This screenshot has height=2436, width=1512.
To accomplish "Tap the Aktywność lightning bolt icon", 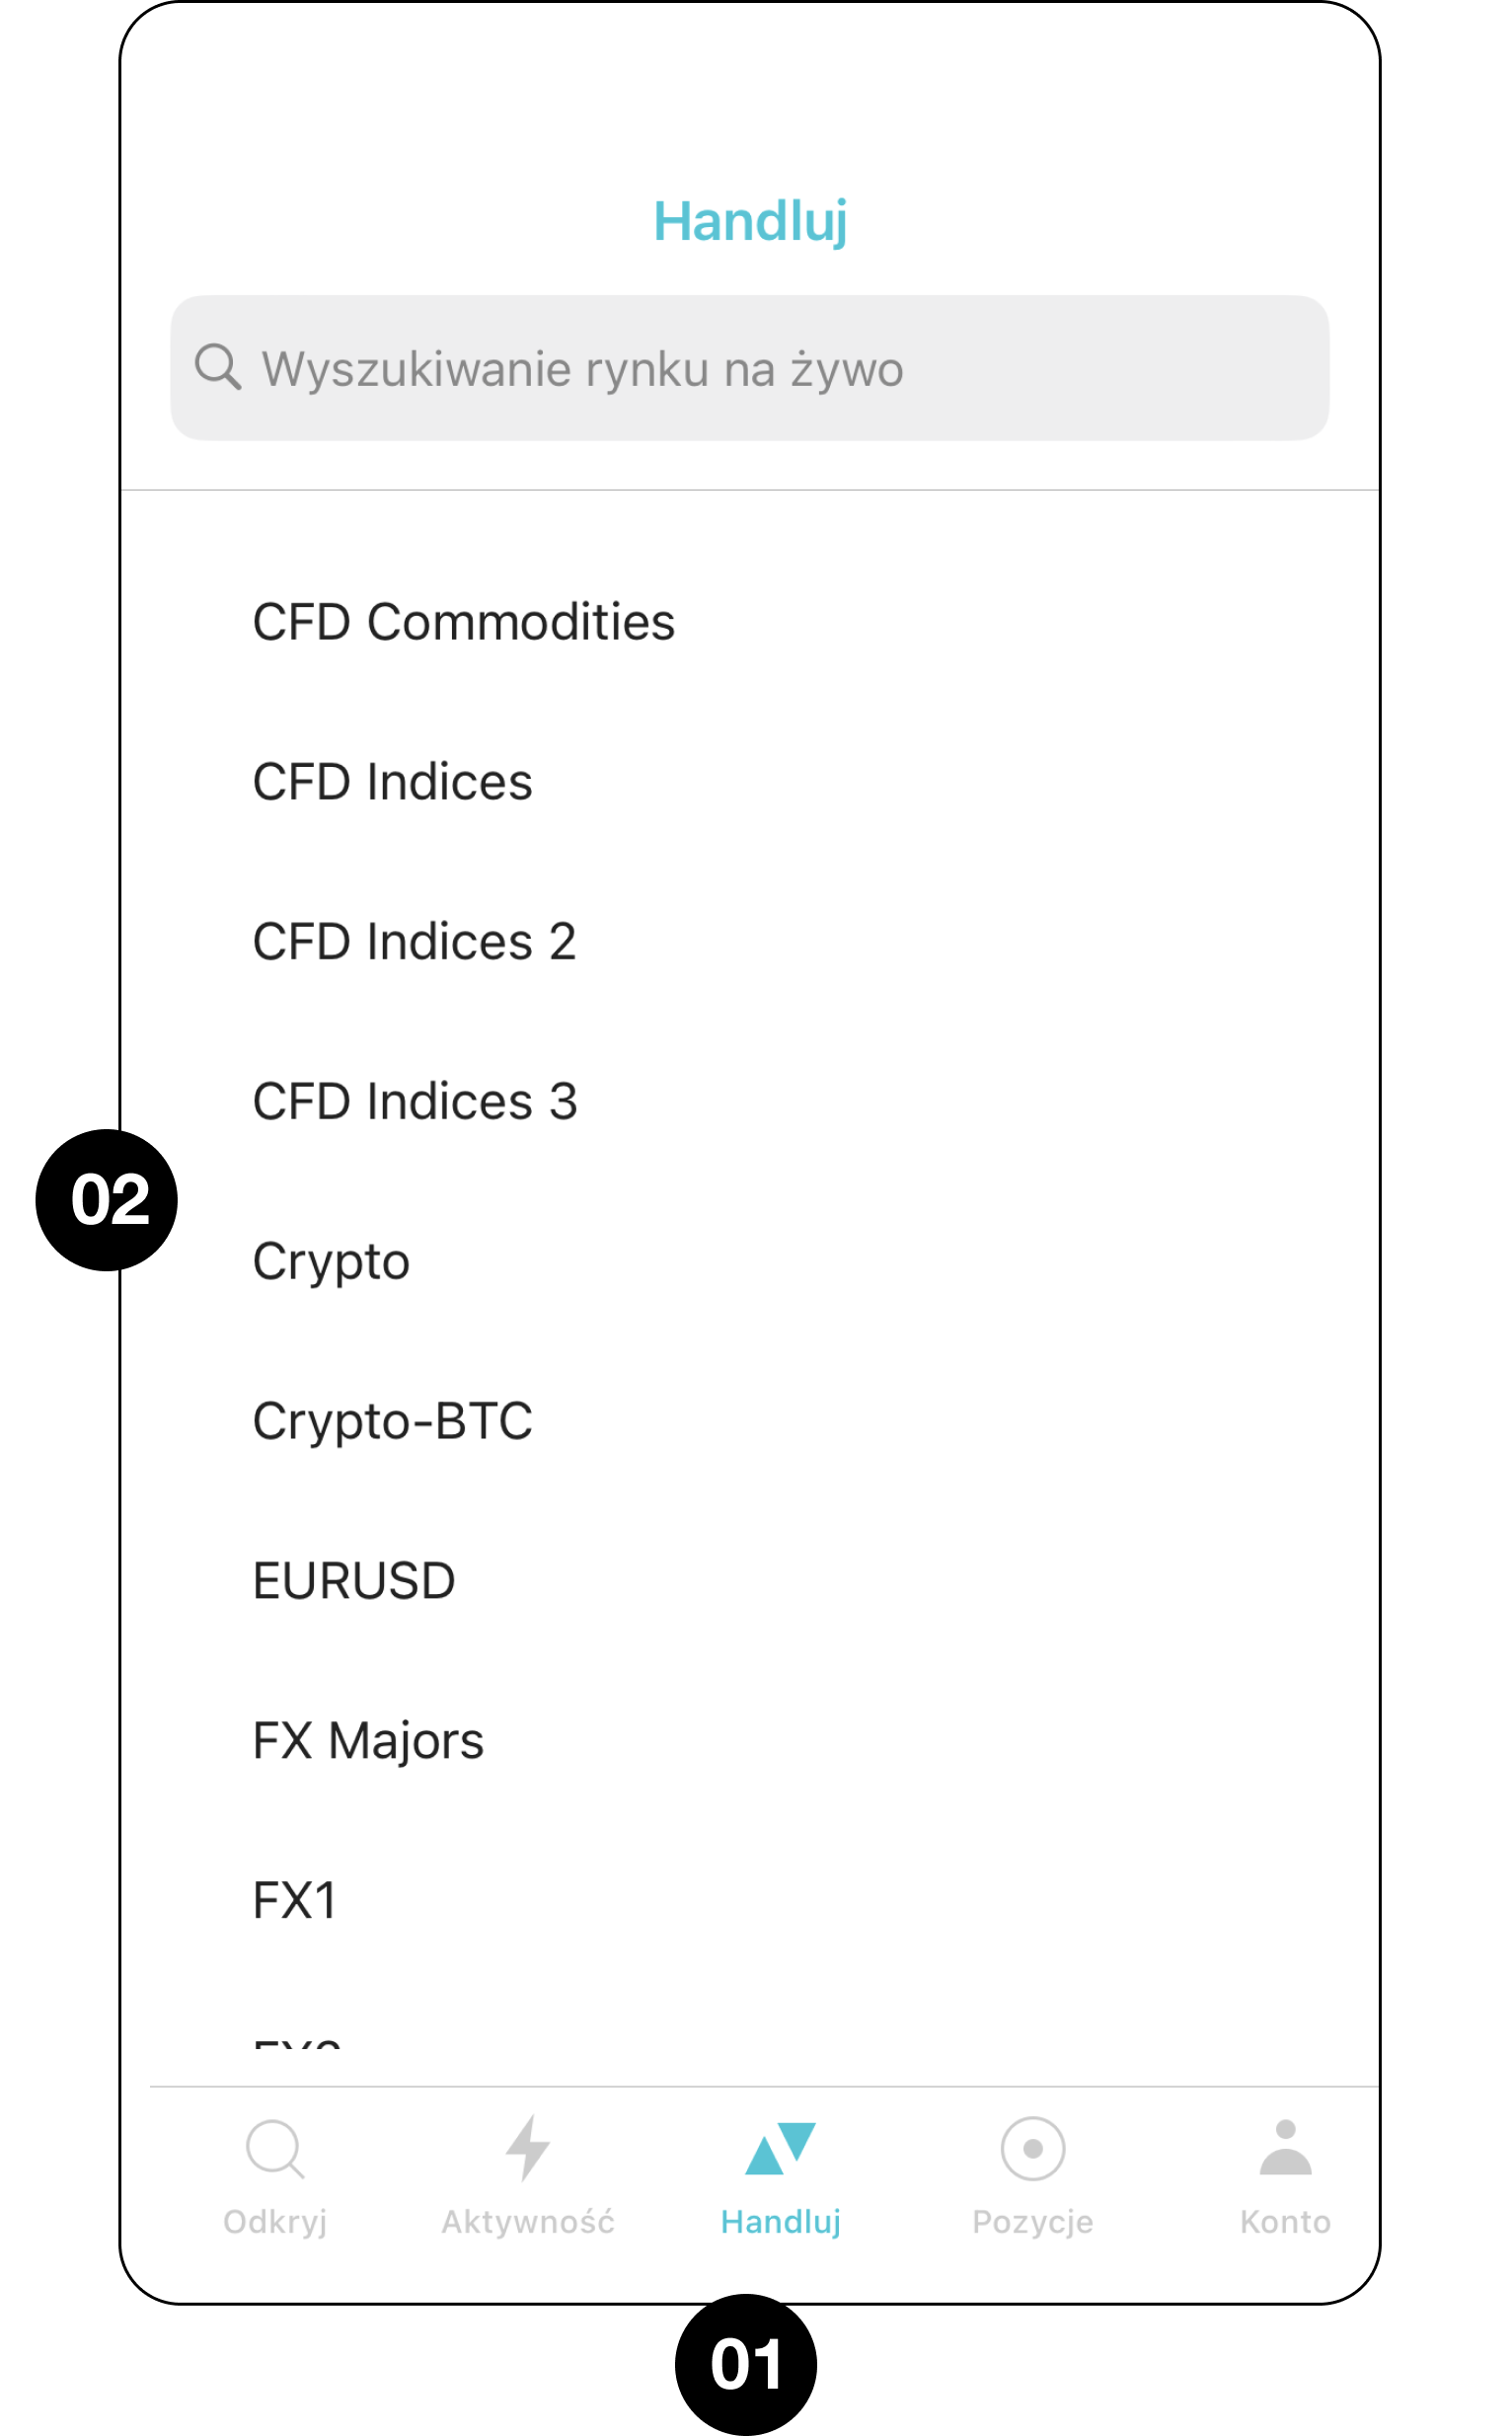I will [528, 2147].
